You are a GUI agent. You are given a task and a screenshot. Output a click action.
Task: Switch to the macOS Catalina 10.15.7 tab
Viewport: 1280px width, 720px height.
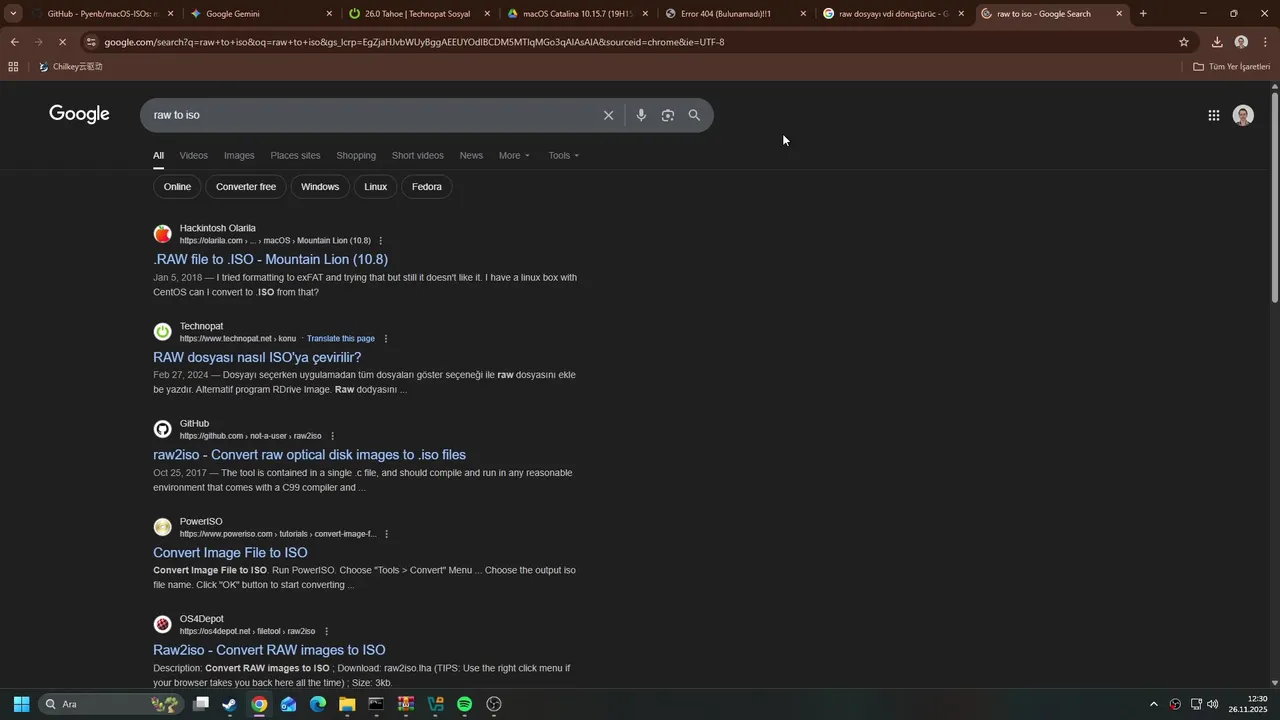[x=577, y=14]
